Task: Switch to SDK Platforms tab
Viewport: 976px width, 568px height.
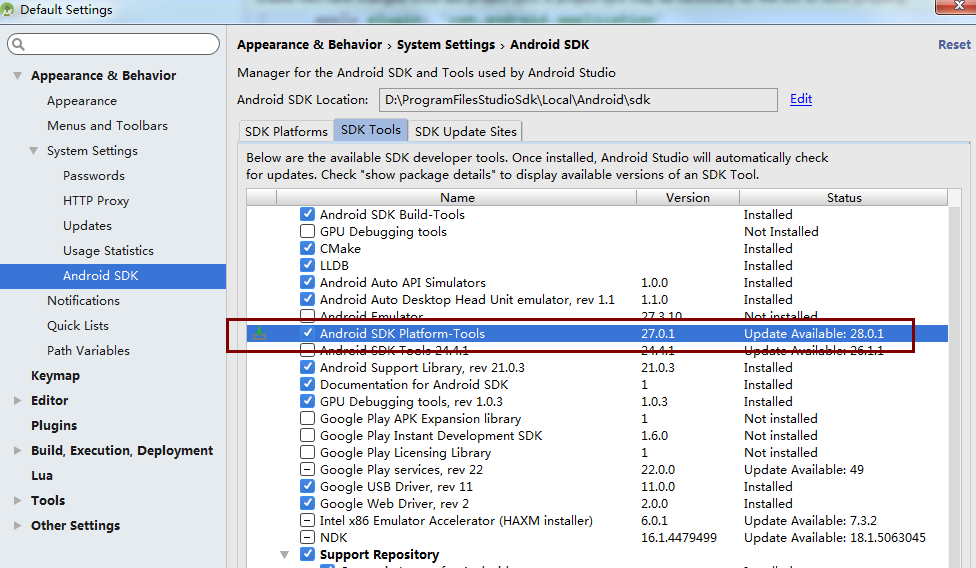Action: 286,131
